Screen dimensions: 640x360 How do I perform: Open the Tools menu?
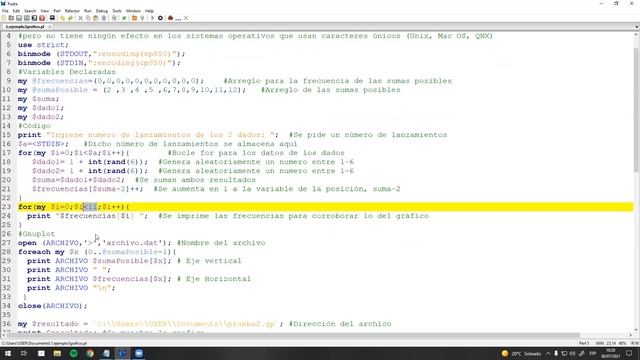tap(117, 11)
